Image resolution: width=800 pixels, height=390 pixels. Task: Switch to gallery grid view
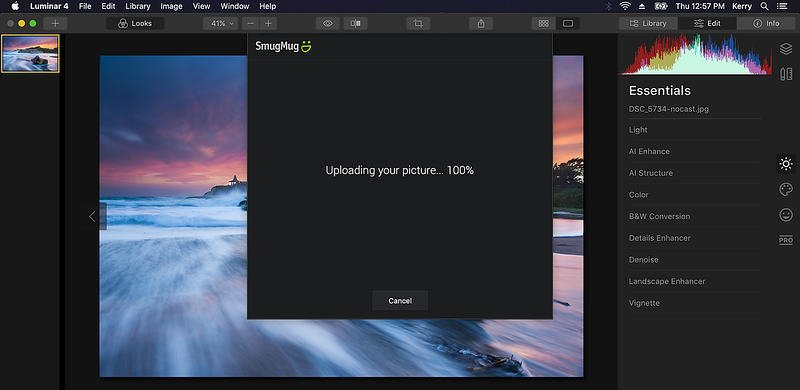[544, 23]
